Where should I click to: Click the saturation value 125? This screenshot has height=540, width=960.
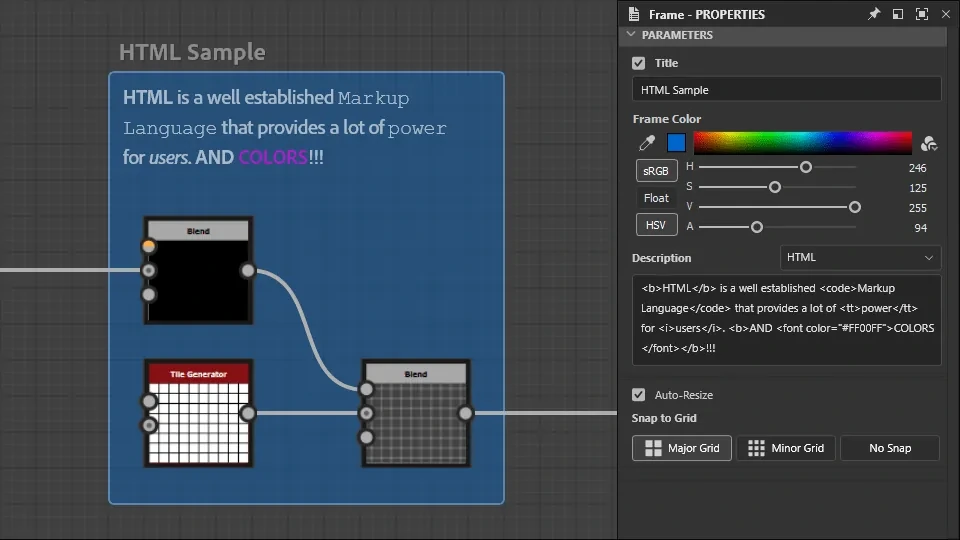click(917, 188)
